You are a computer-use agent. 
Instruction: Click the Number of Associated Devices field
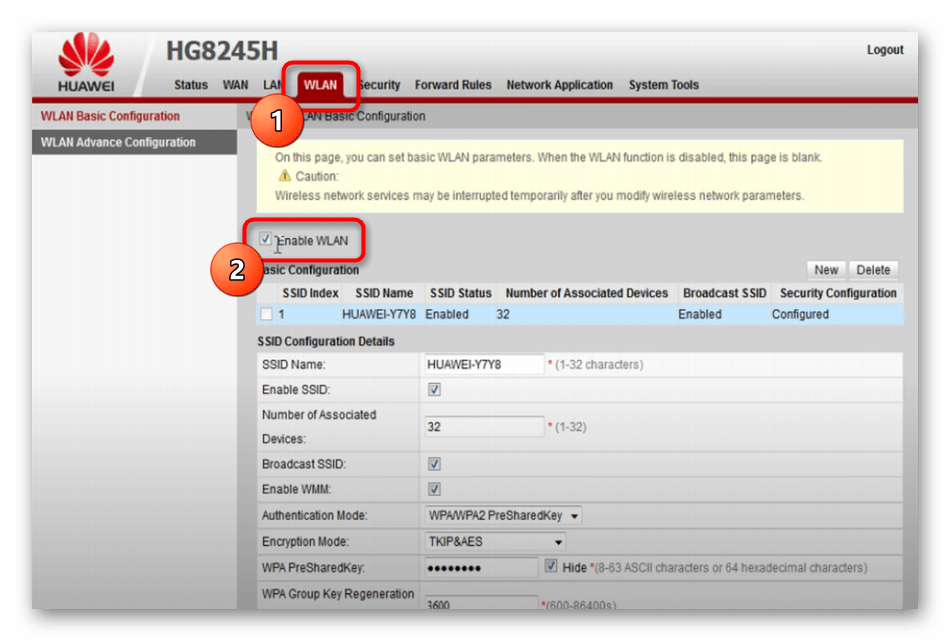[483, 427]
